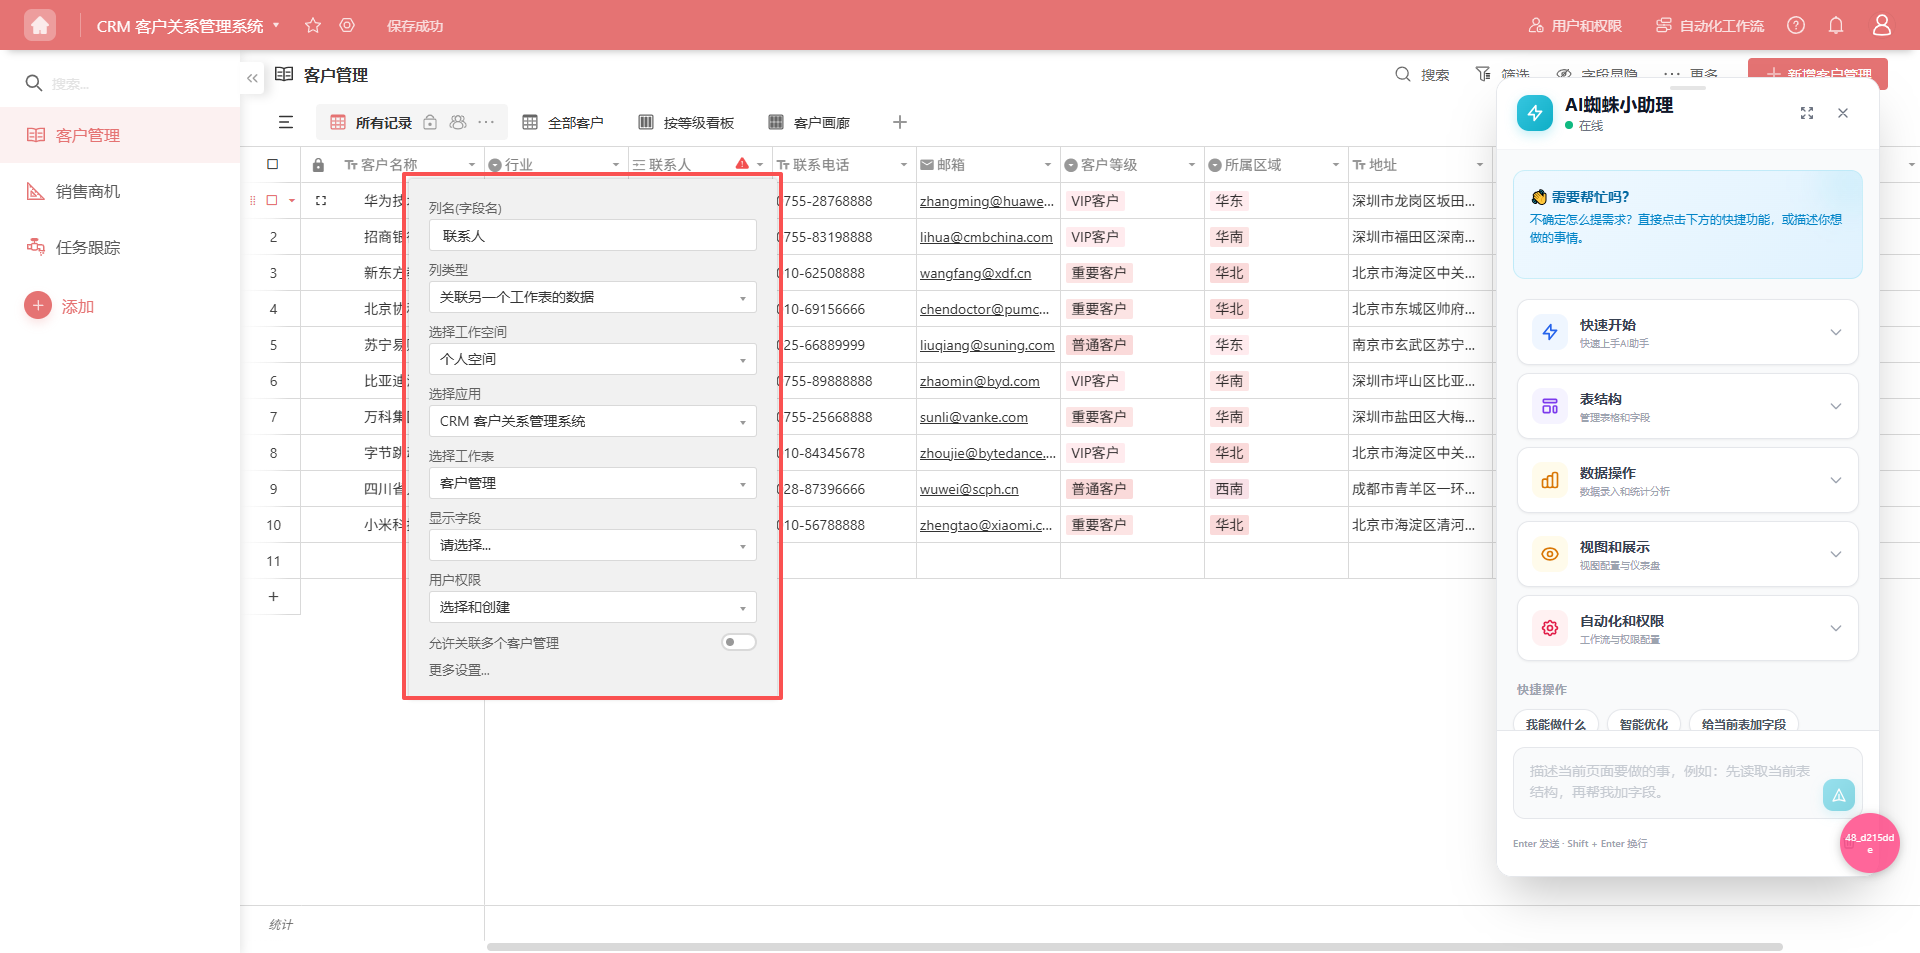Screen dimensions: 1920x953
Task: Click the 列名 field containing 联系人
Action: coord(593,235)
